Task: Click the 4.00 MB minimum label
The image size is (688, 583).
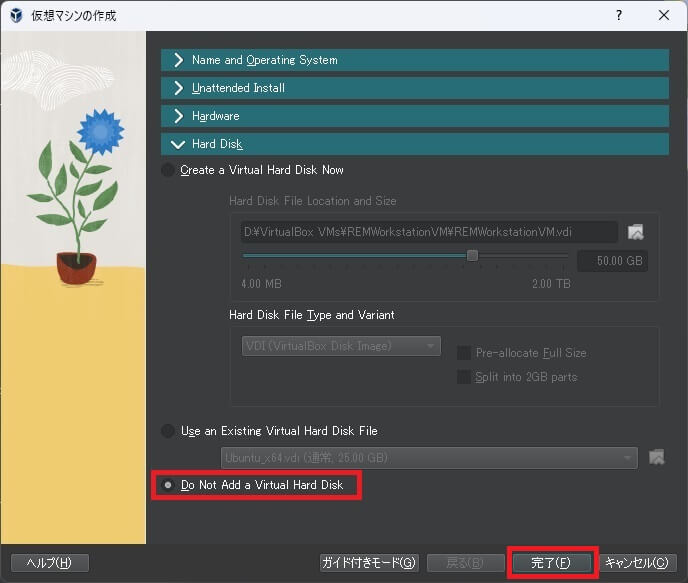Action: [x=261, y=284]
